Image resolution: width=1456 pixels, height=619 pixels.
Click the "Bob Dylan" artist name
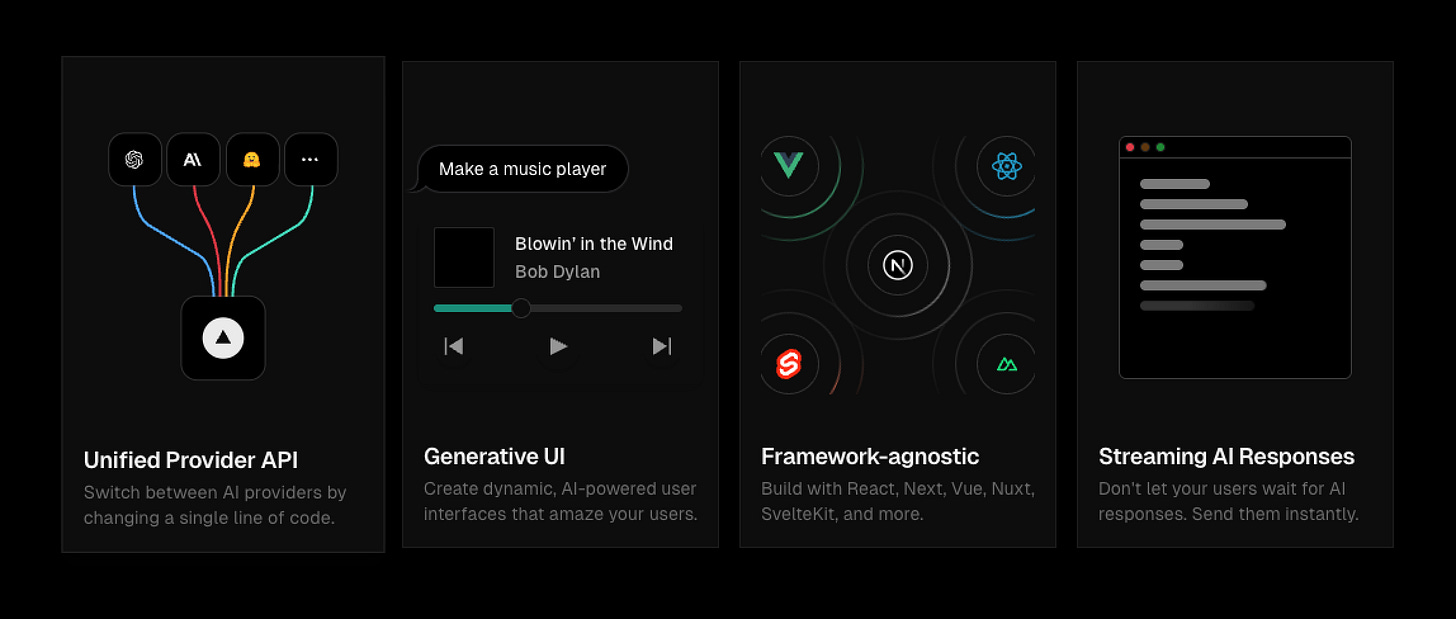coord(557,272)
